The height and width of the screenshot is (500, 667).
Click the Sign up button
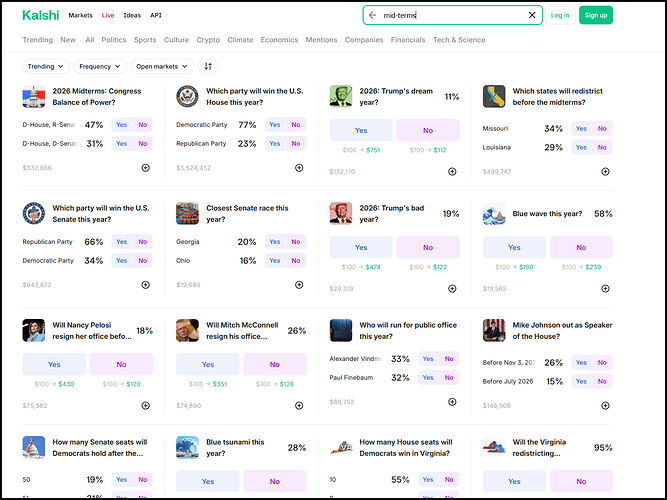pos(596,15)
